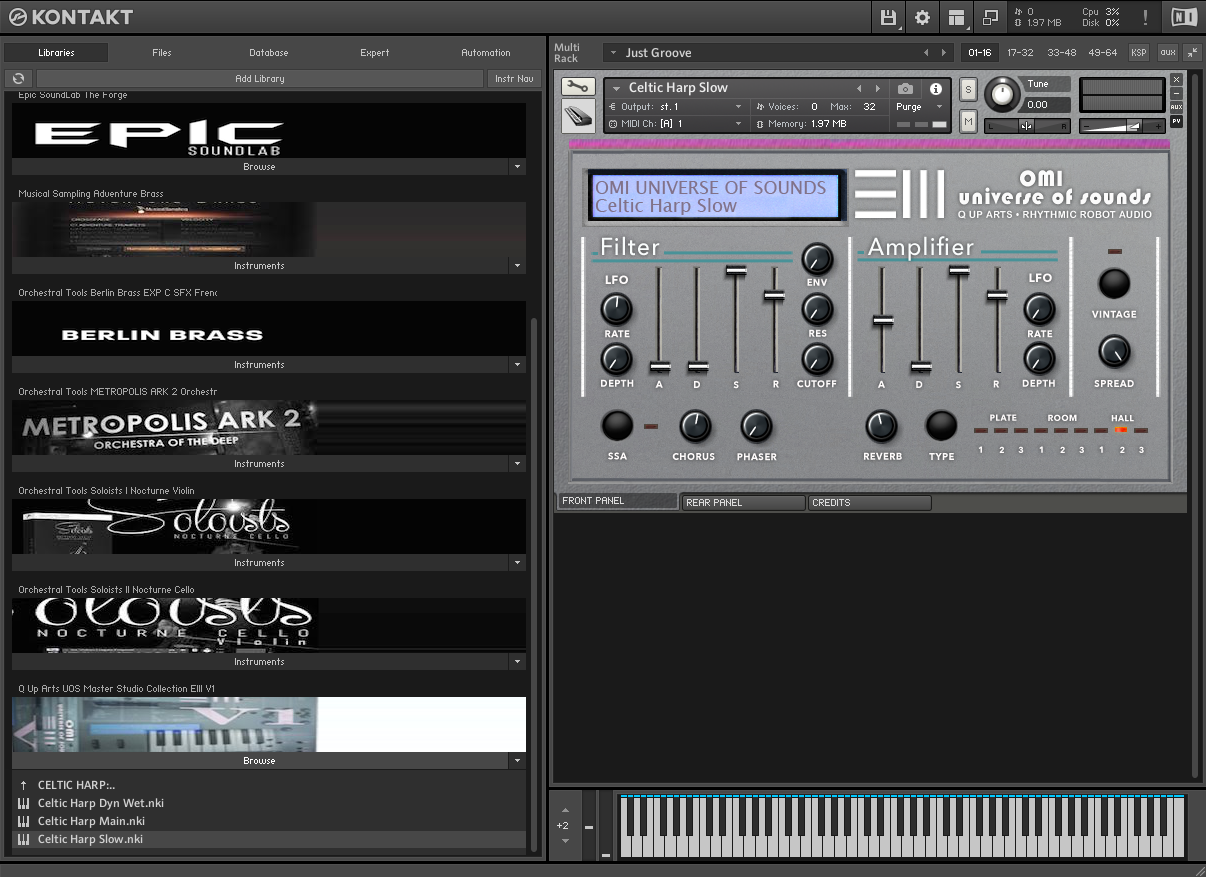
Task: Open the REAR PANEL tab
Action: pos(743,502)
